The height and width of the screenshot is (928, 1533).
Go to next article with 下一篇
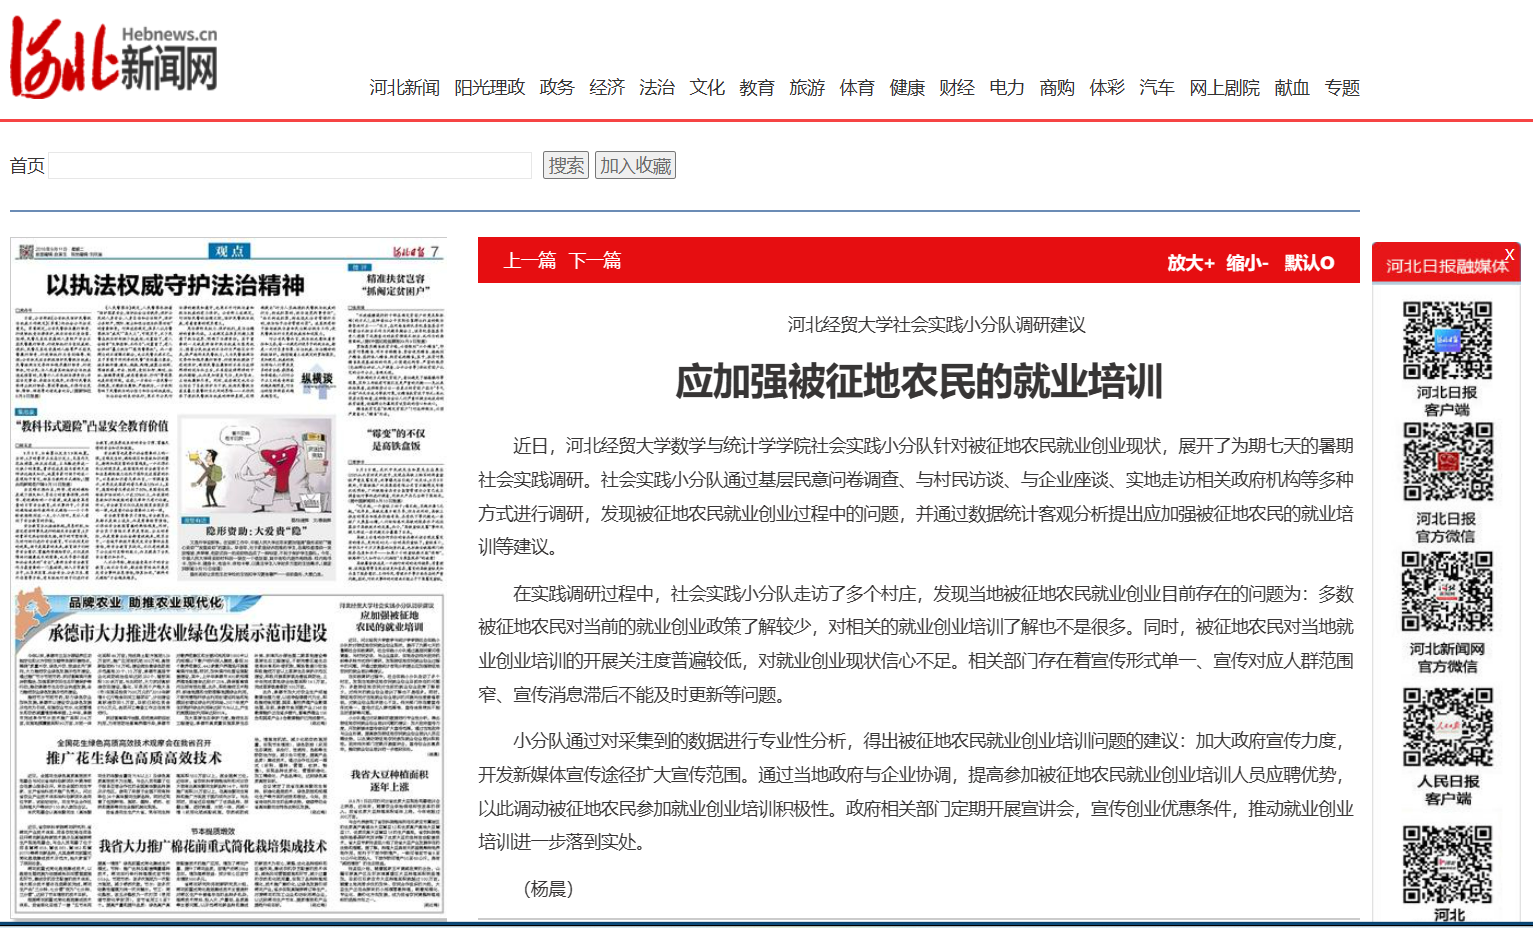pyautogui.click(x=595, y=261)
